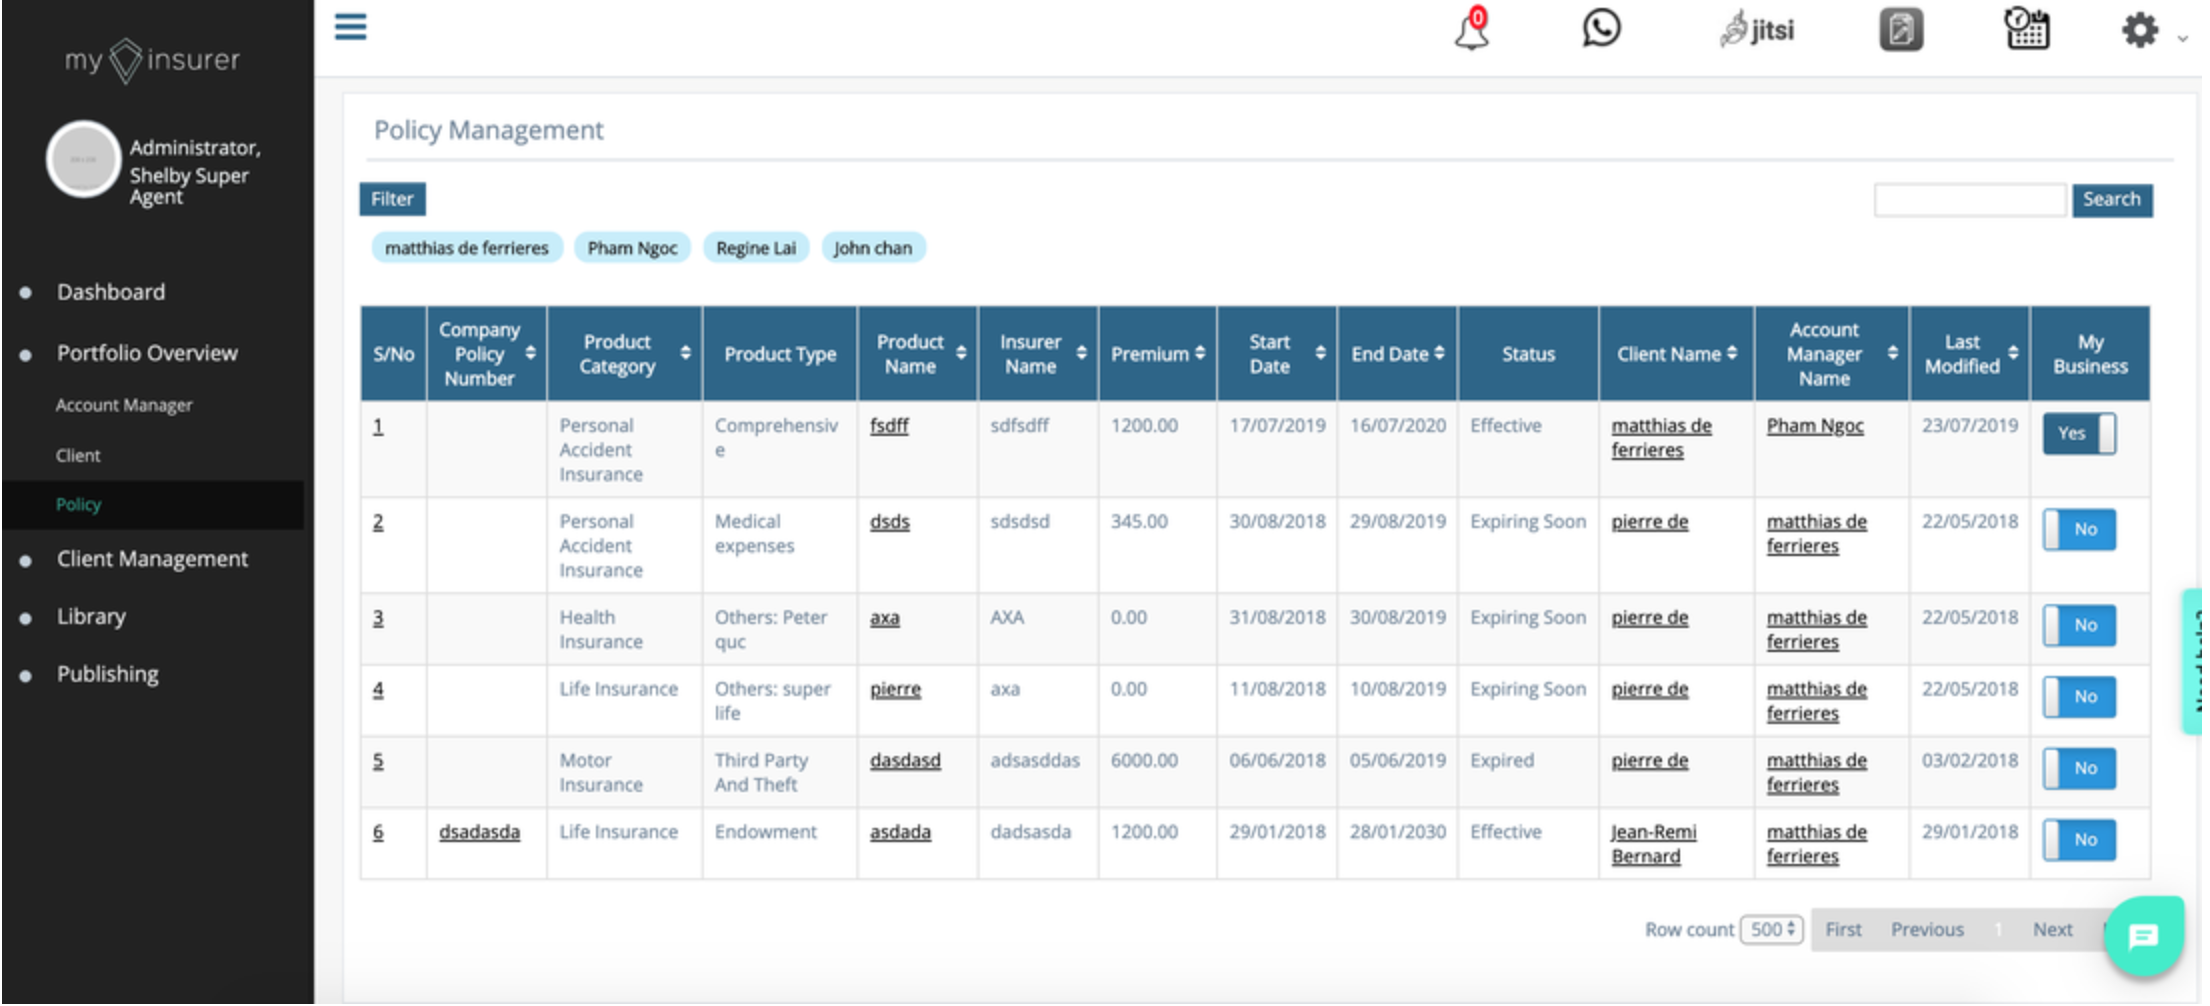The height and width of the screenshot is (1006, 2210).
Task: Toggle My Business switch for row 1
Action: 2079,433
